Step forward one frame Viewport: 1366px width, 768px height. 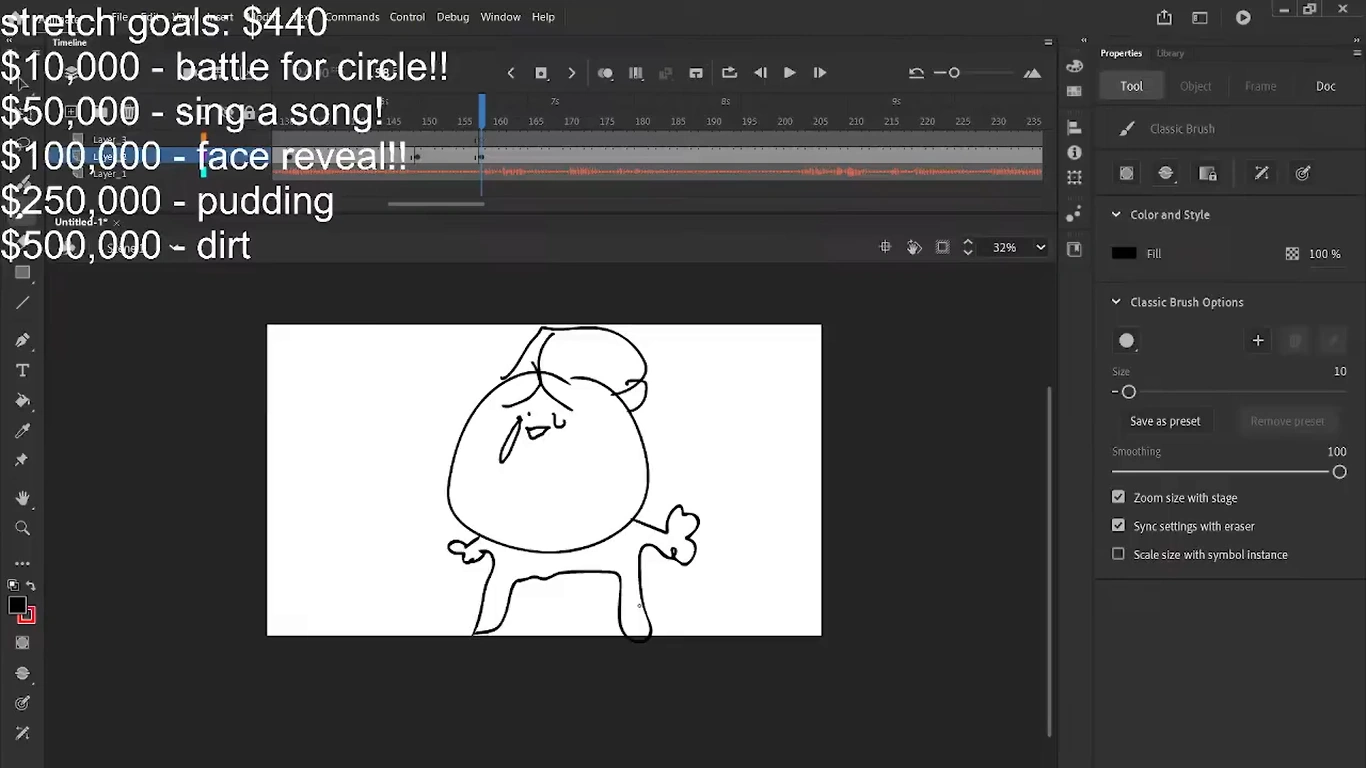[819, 73]
